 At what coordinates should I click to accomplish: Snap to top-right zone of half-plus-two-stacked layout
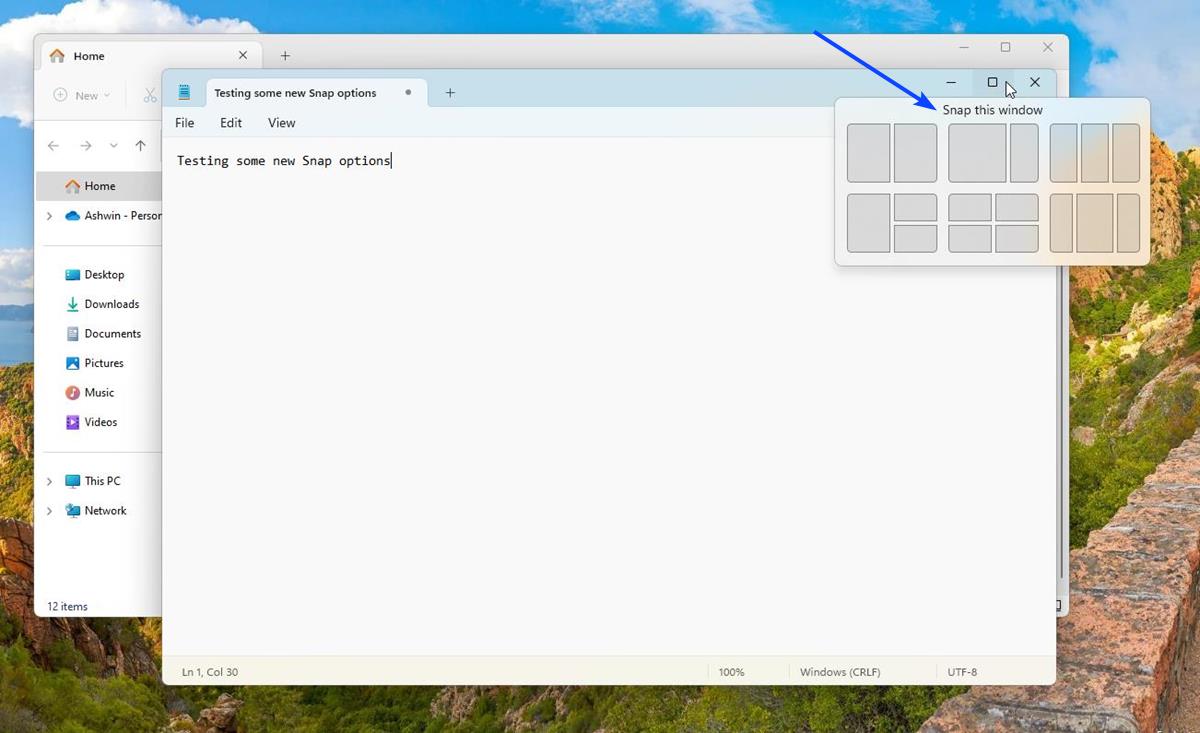coord(915,207)
